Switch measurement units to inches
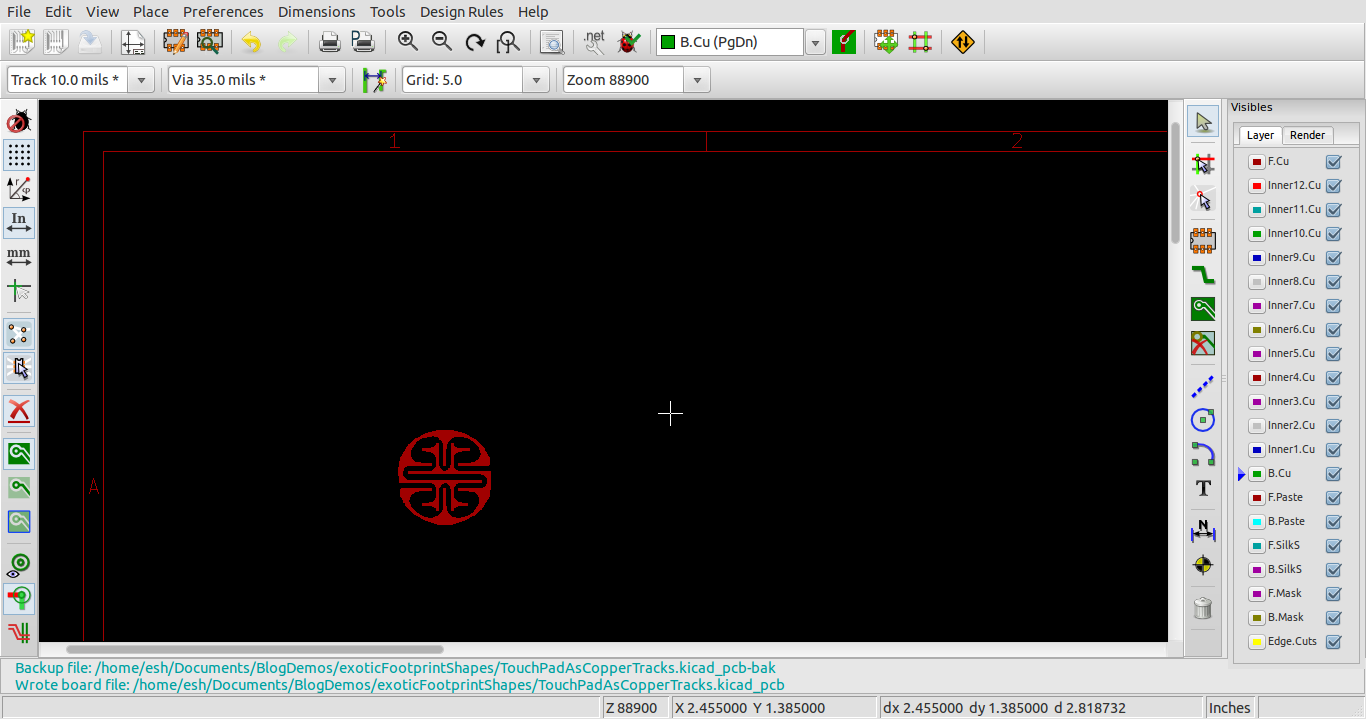 tap(18, 224)
